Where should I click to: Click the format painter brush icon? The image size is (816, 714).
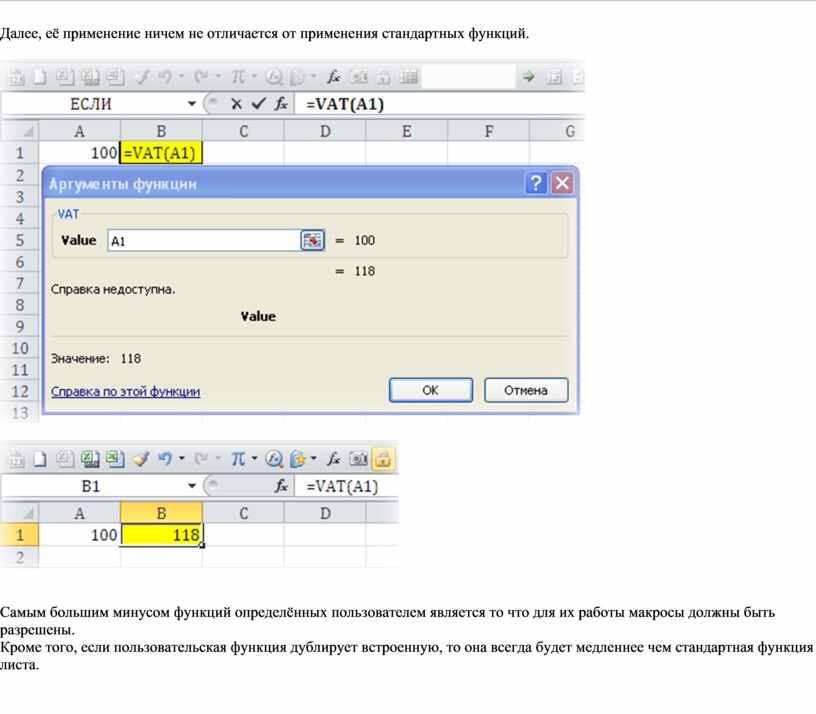pyautogui.click(x=141, y=459)
